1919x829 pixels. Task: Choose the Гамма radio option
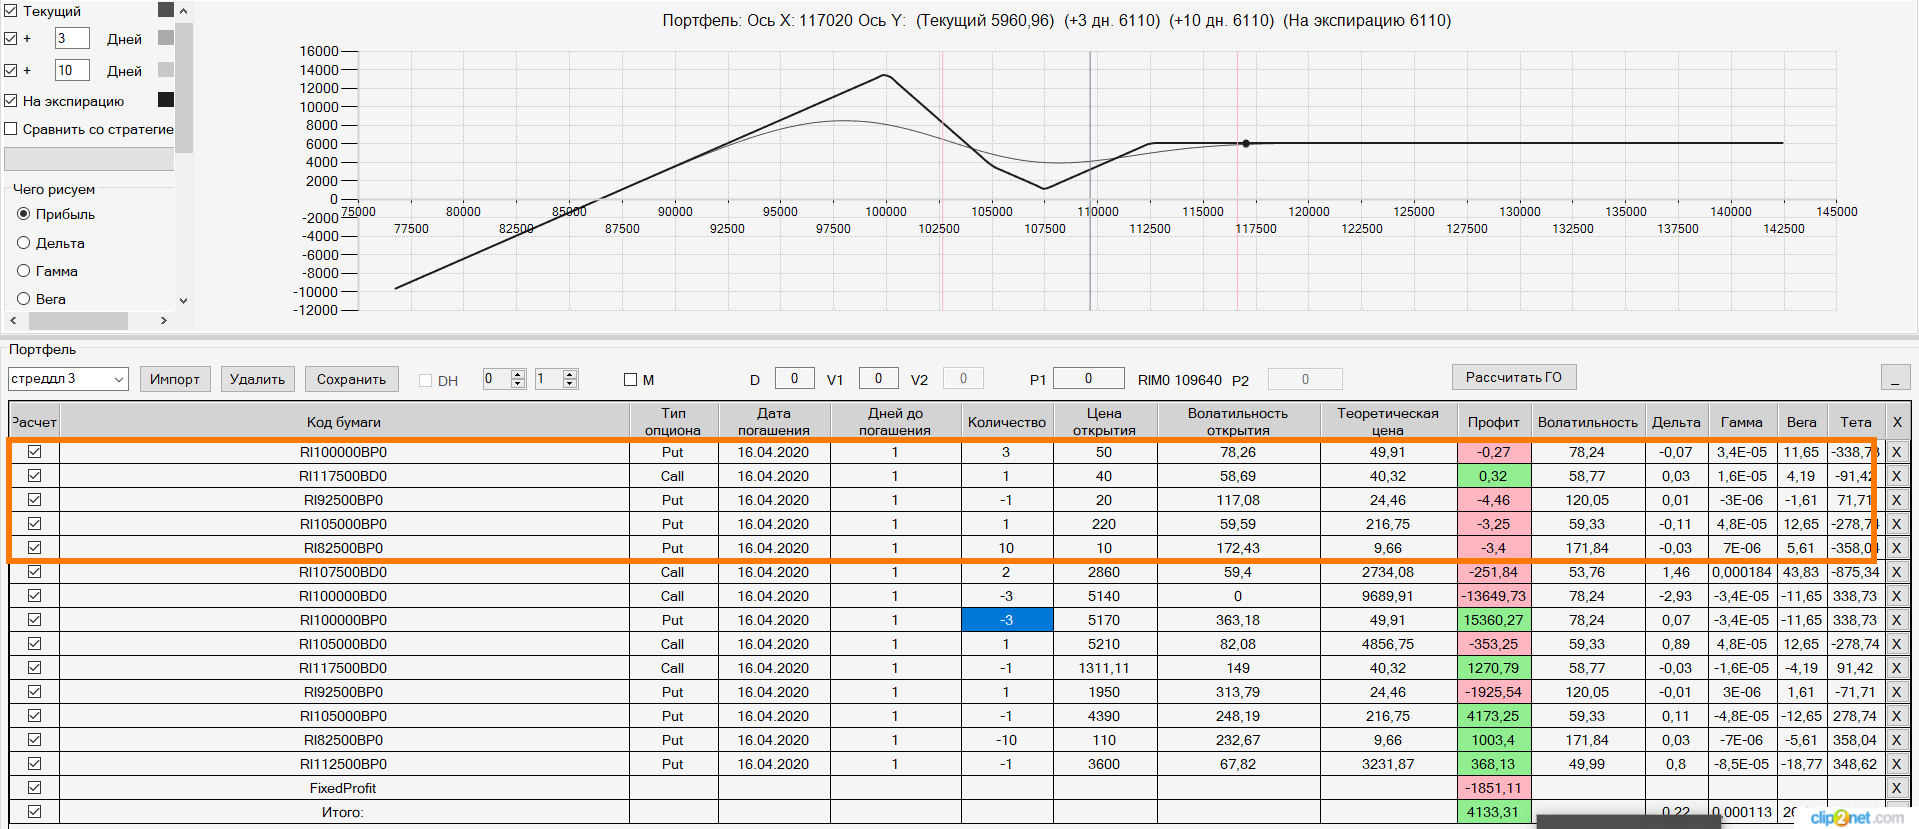pyautogui.click(x=24, y=271)
